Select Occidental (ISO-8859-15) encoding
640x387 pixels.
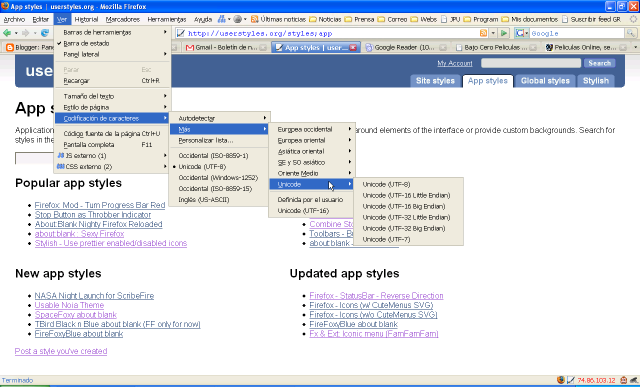219,189
